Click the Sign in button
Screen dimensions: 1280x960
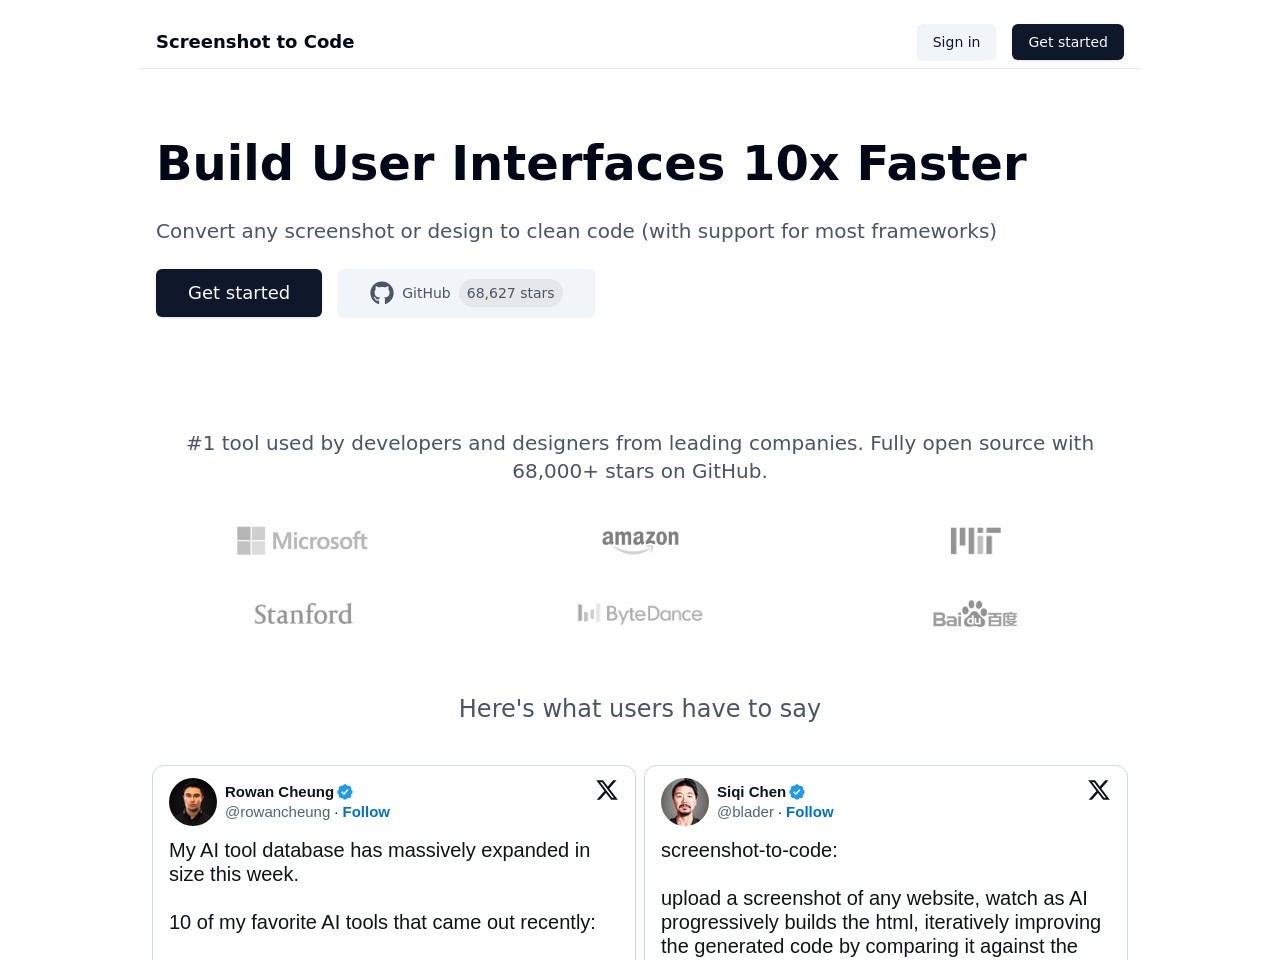(x=956, y=42)
